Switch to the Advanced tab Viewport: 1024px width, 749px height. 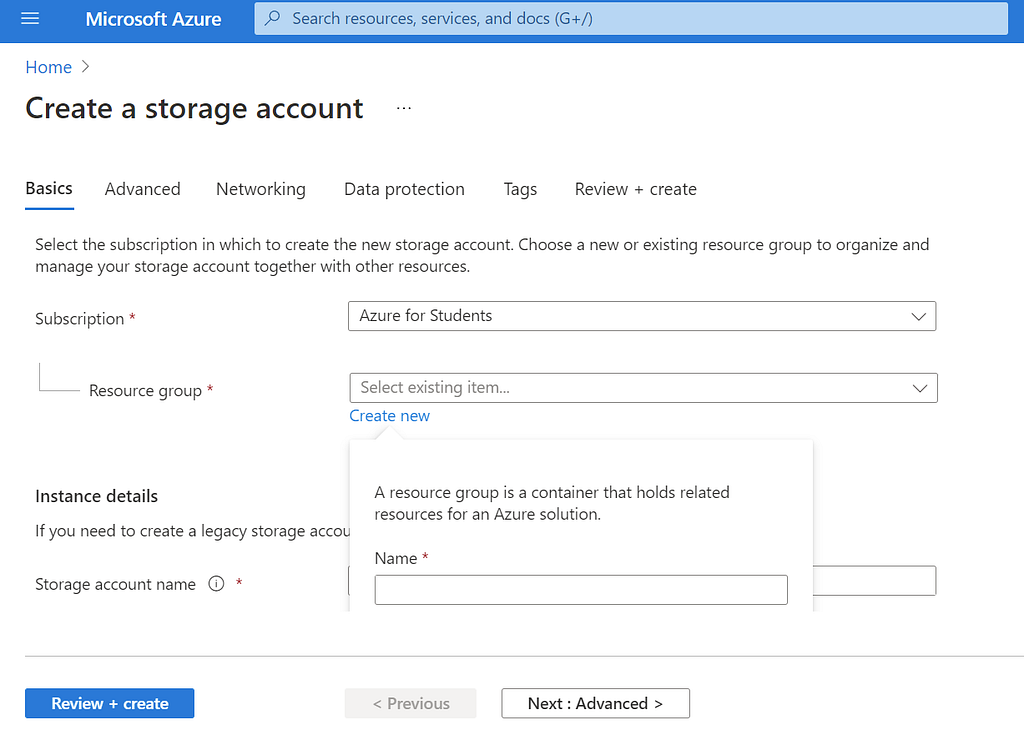tap(142, 189)
